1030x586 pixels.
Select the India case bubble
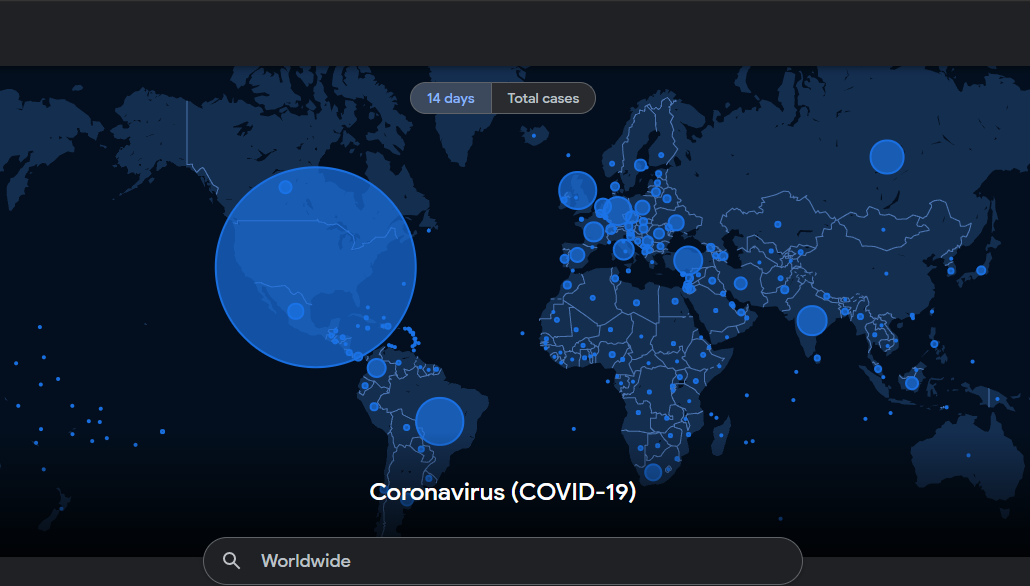point(812,320)
